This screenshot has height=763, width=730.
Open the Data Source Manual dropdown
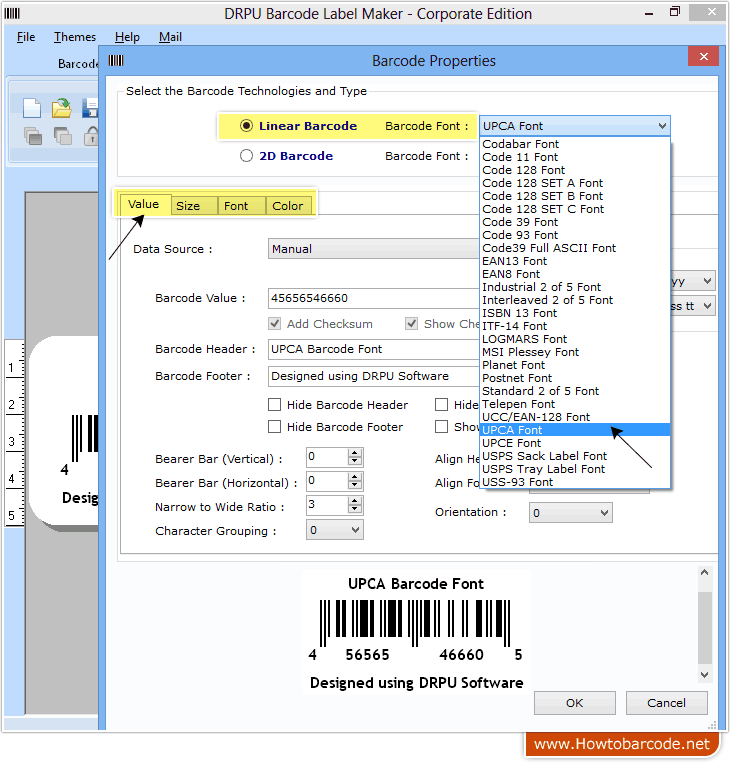point(374,249)
